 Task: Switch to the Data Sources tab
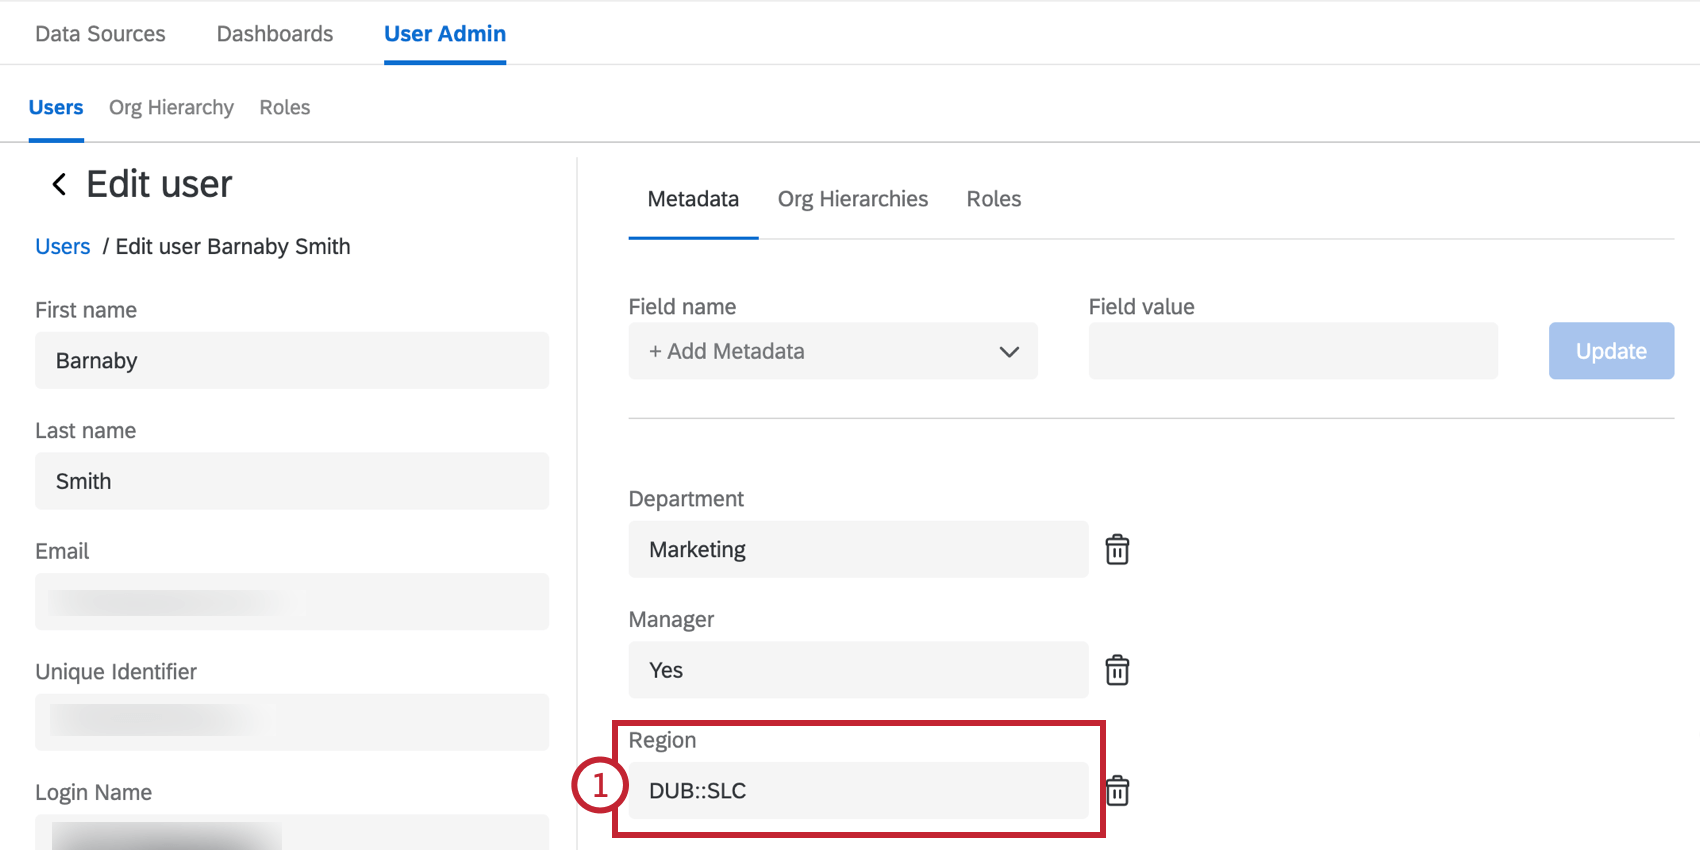click(100, 34)
